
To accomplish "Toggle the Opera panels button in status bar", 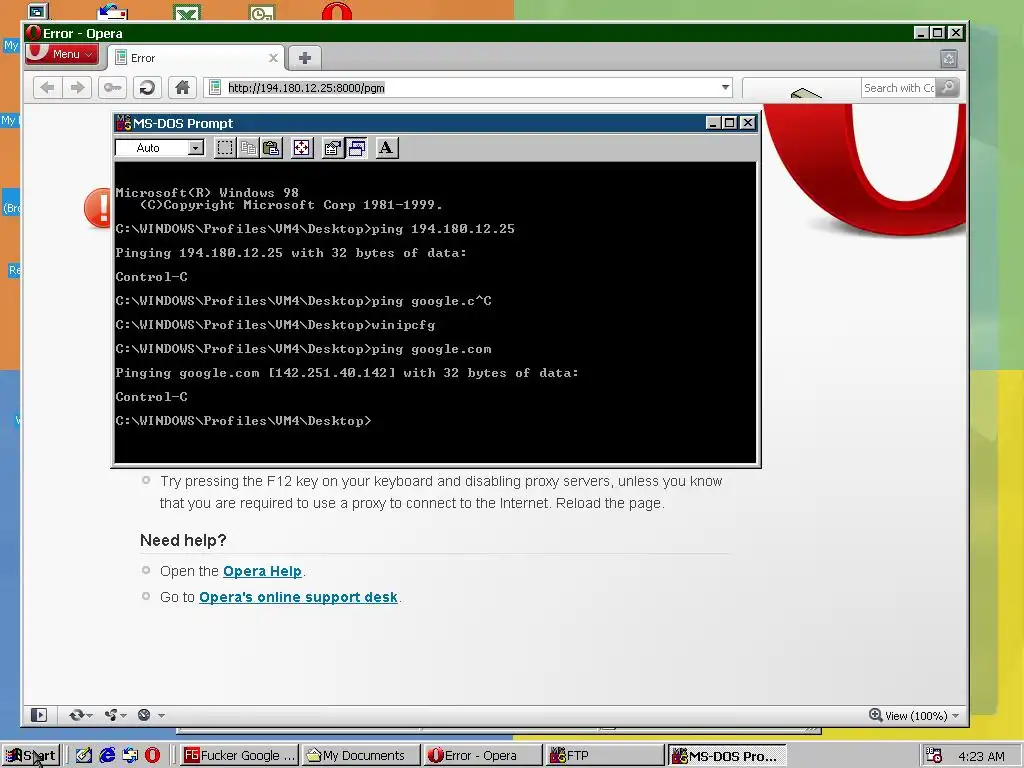I will (x=39, y=715).
